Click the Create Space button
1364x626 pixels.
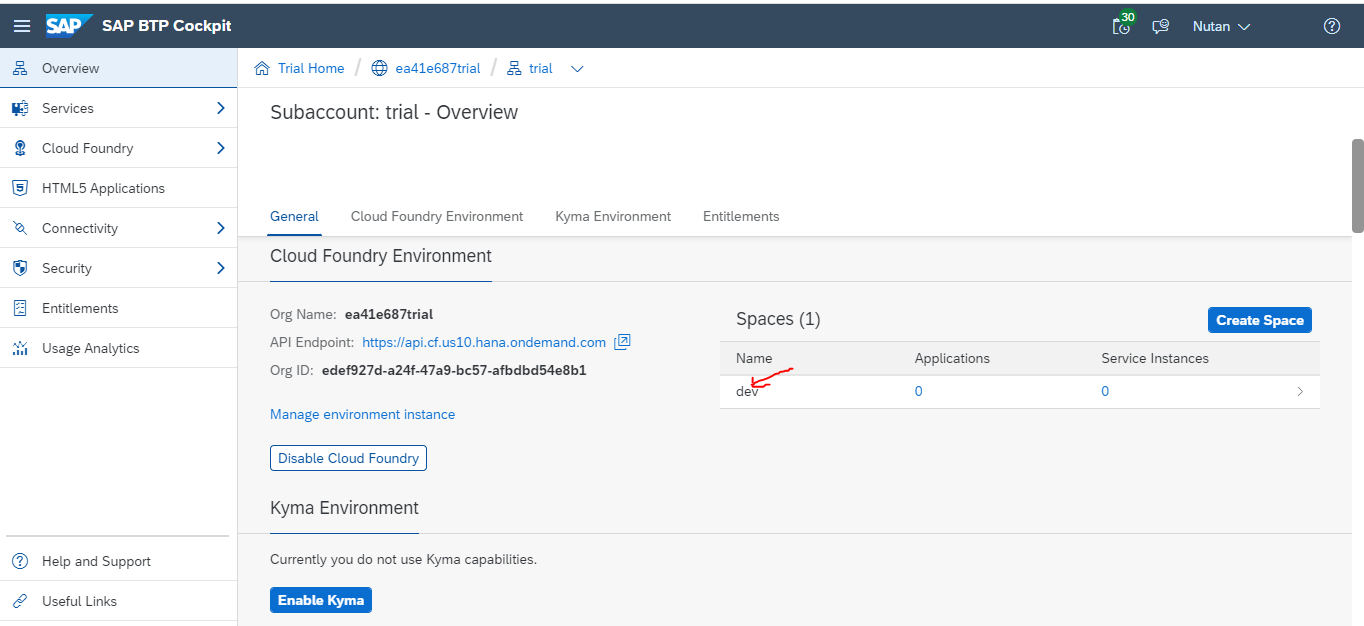[1260, 320]
